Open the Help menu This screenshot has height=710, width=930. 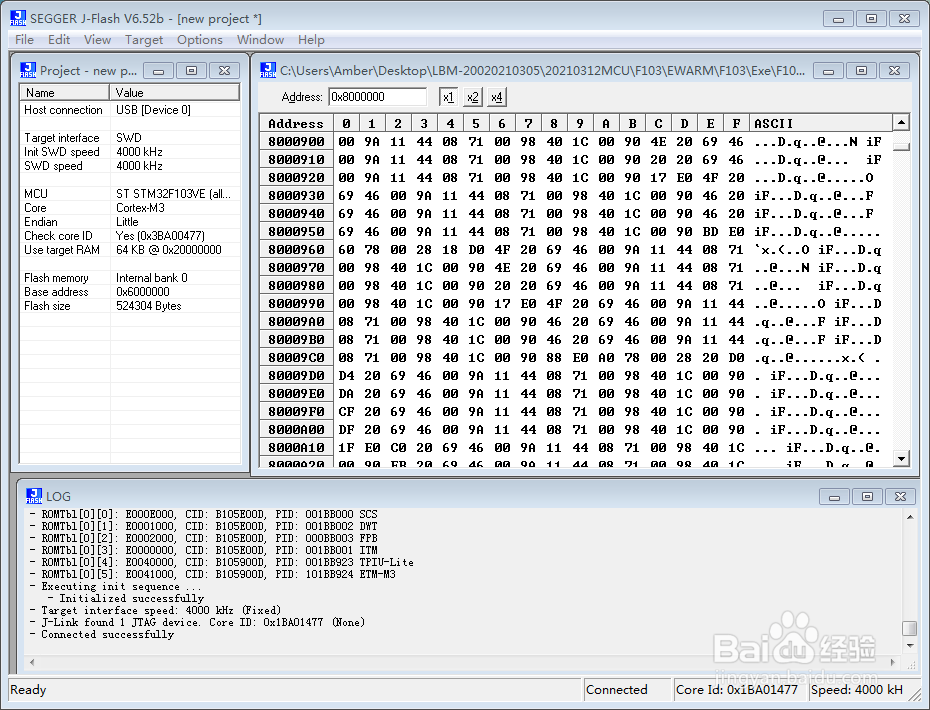pos(311,40)
